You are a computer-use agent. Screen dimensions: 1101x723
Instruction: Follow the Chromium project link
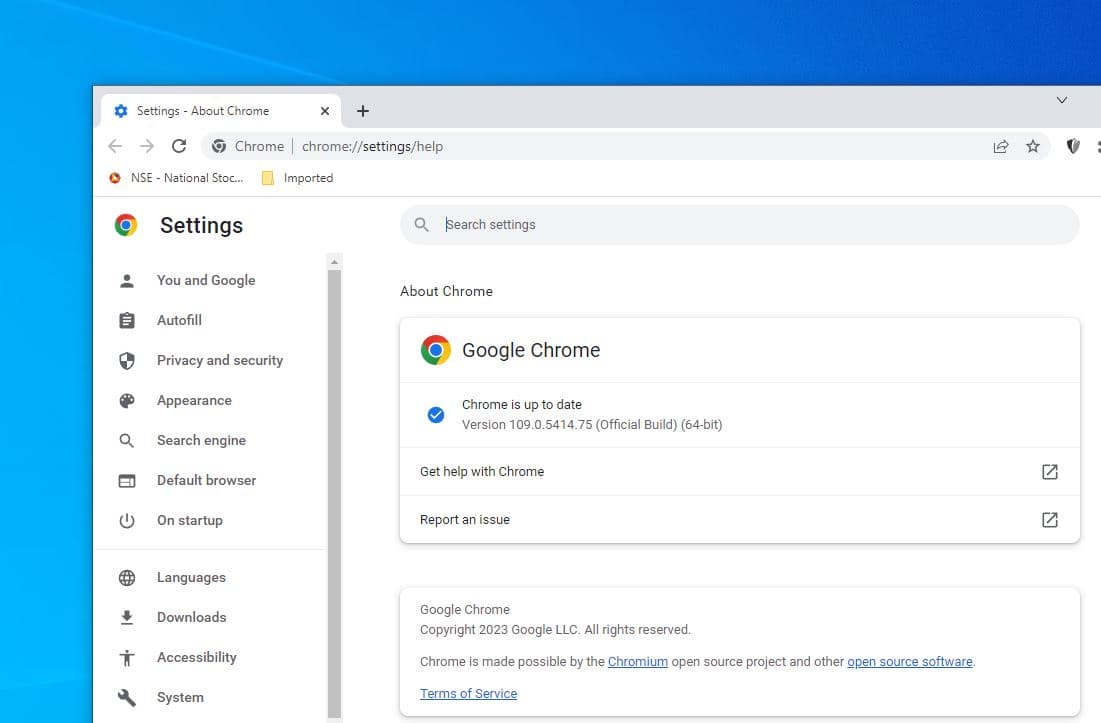click(638, 661)
